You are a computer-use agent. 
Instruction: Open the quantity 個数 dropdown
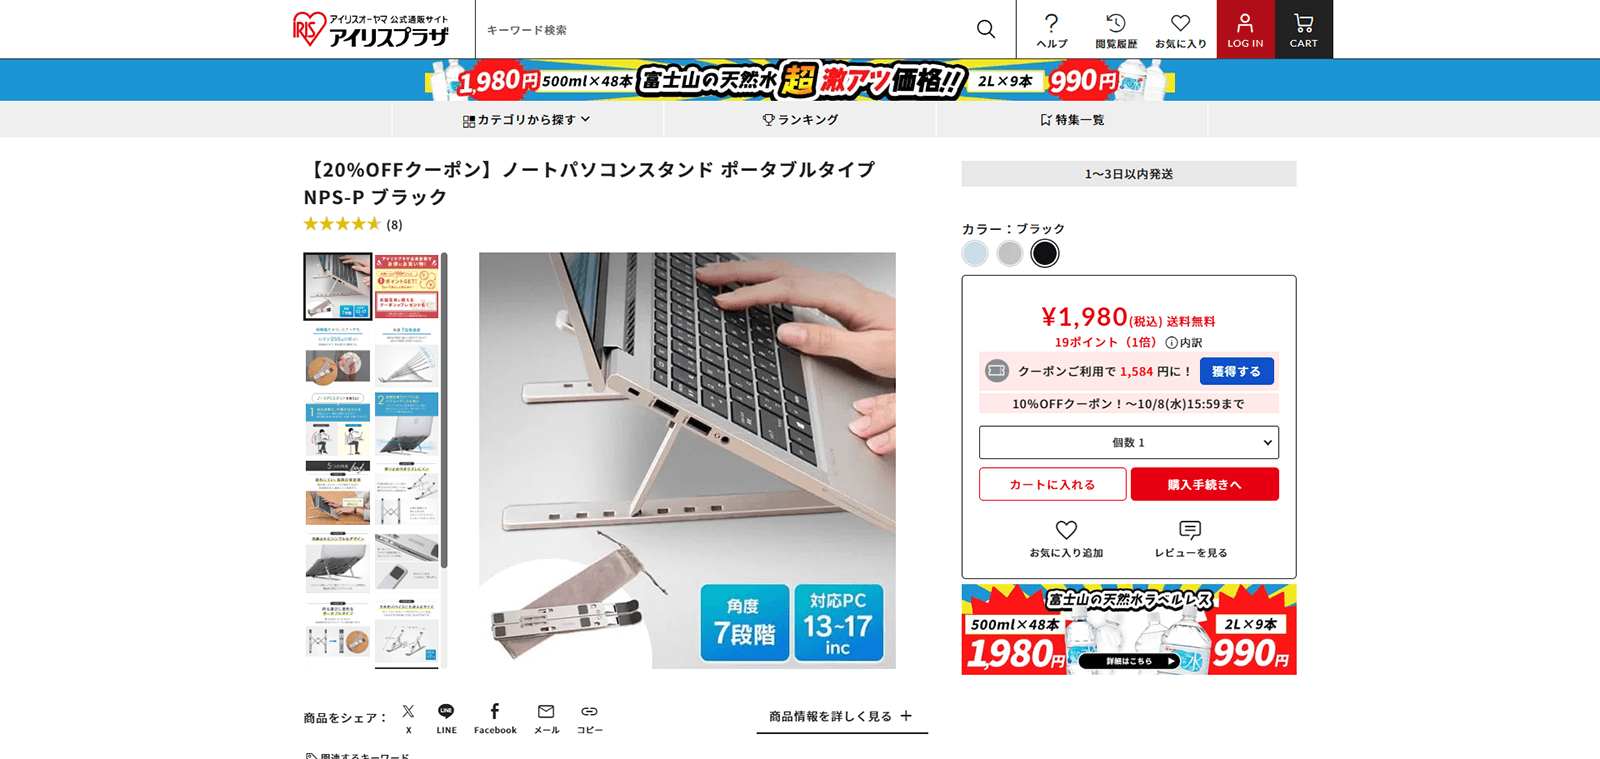tap(1128, 442)
